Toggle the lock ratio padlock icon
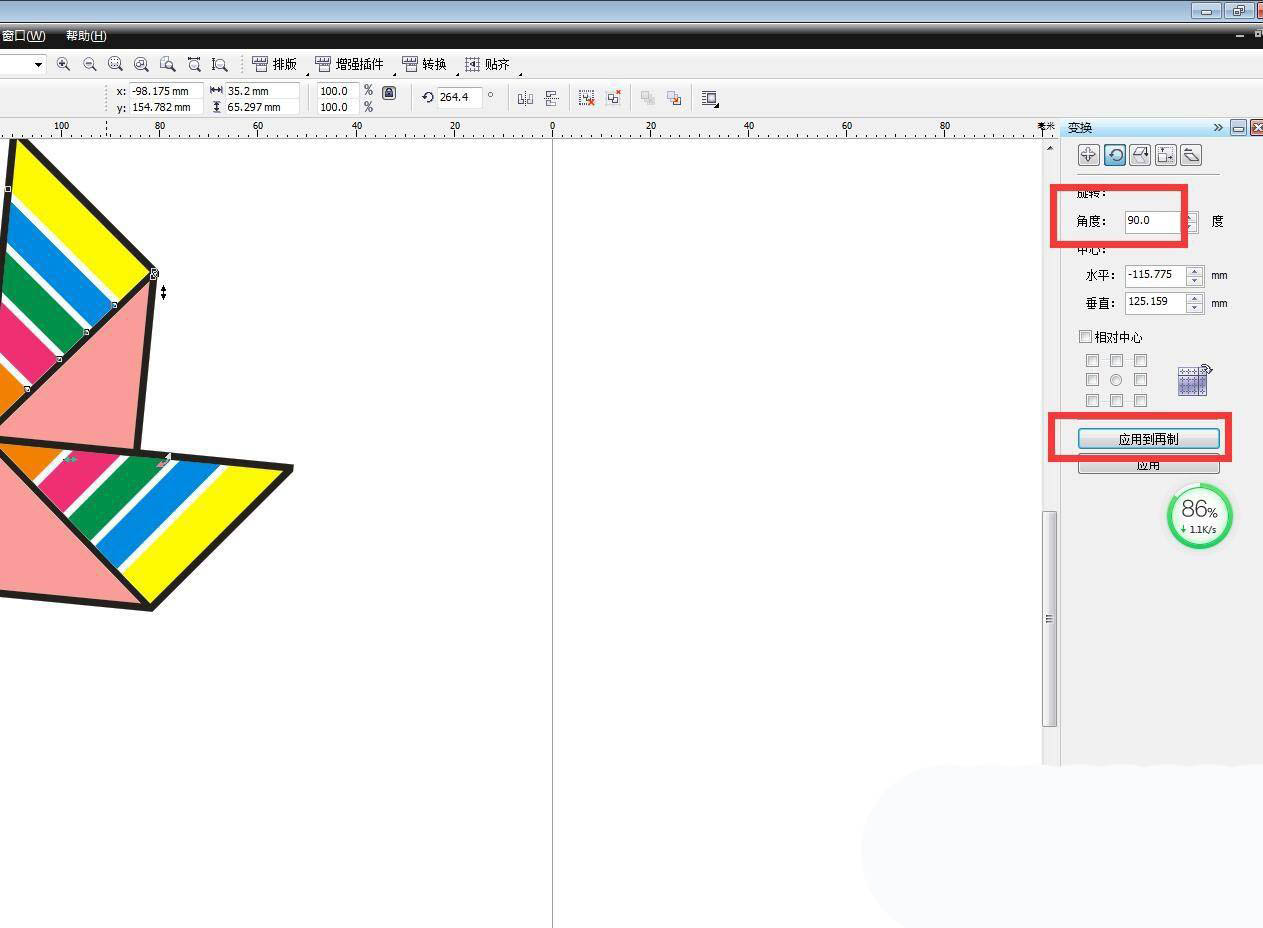This screenshot has height=928, width=1263. tap(389, 93)
